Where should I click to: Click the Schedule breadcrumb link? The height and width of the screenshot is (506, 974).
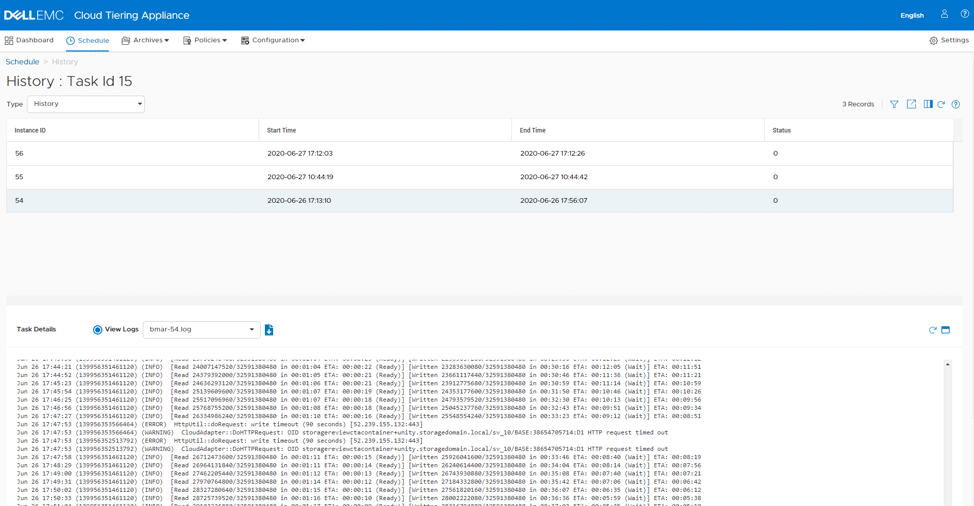click(x=22, y=61)
